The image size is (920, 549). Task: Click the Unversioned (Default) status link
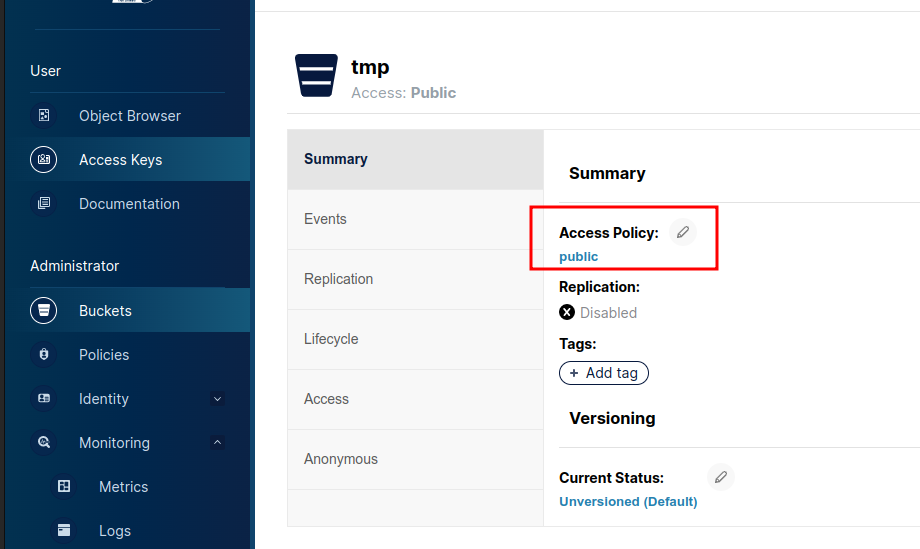pos(628,502)
